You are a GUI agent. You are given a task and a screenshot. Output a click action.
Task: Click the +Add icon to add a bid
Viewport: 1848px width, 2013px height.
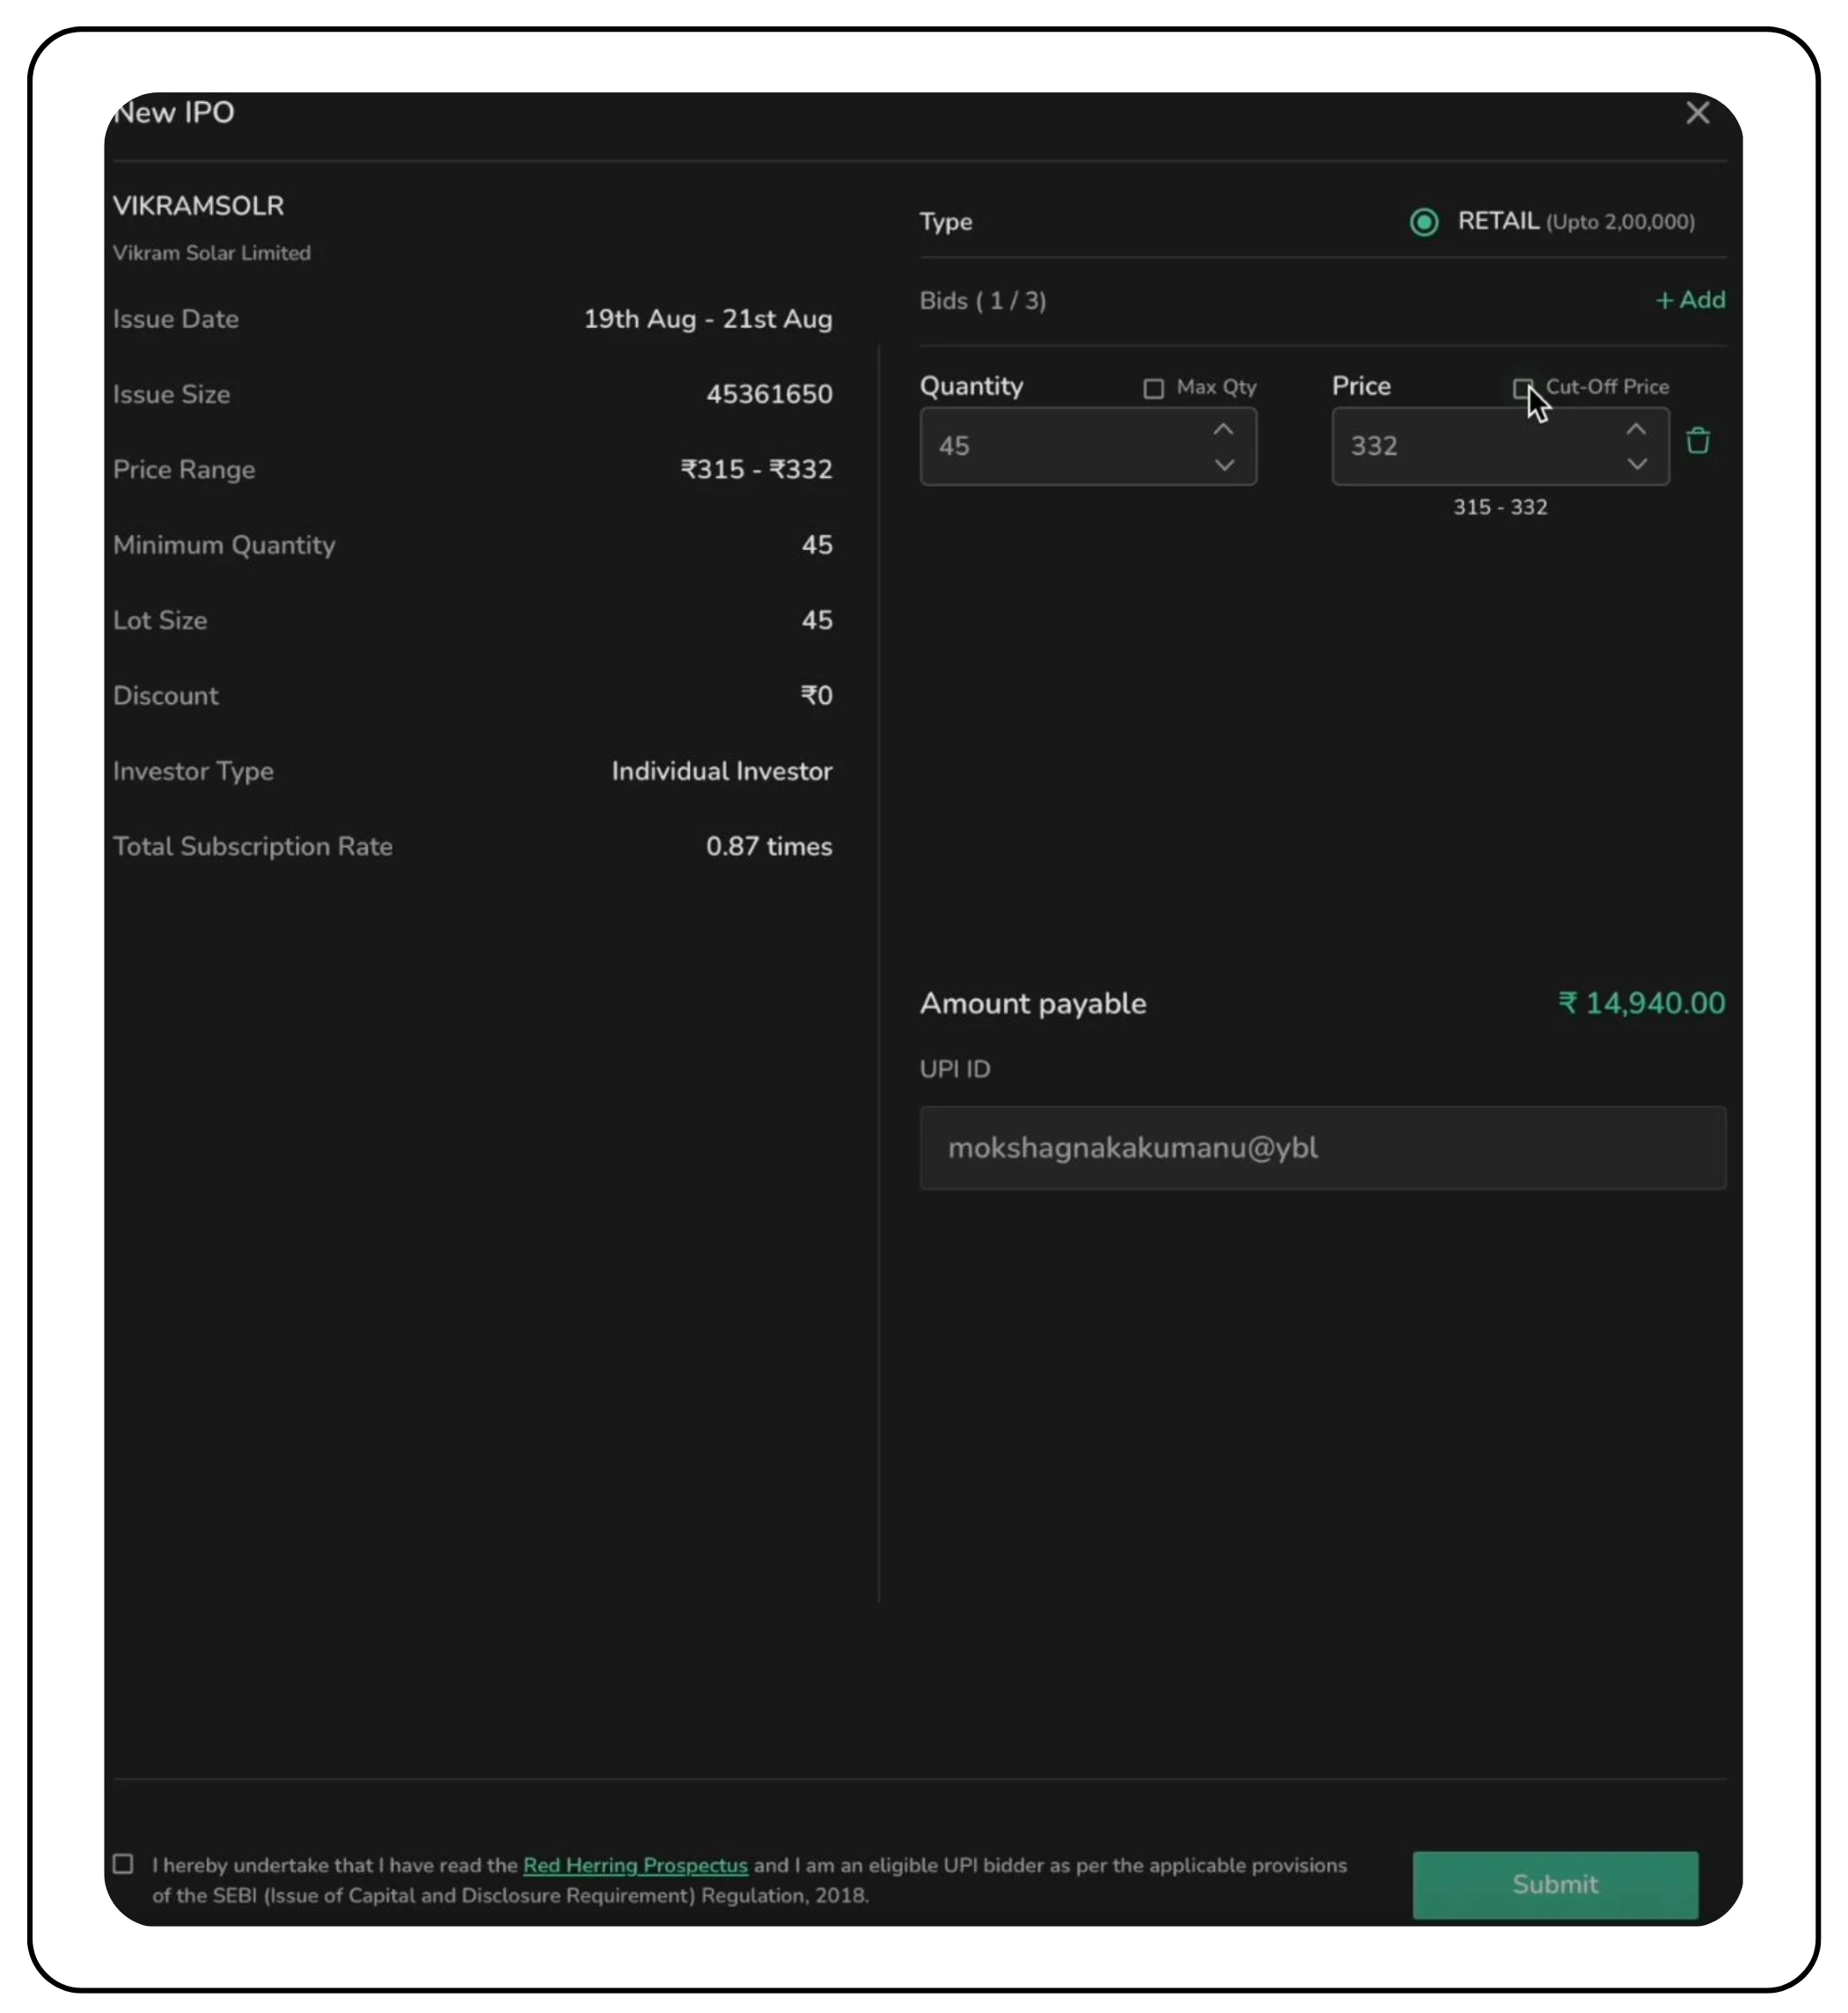(1689, 300)
